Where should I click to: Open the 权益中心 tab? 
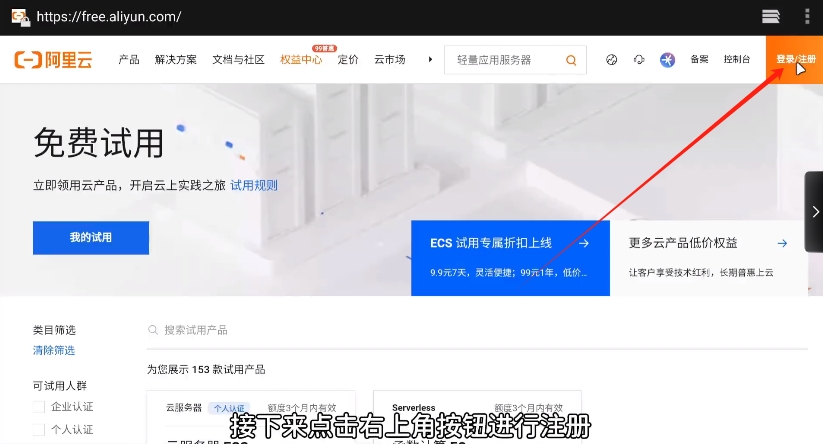tap(301, 60)
